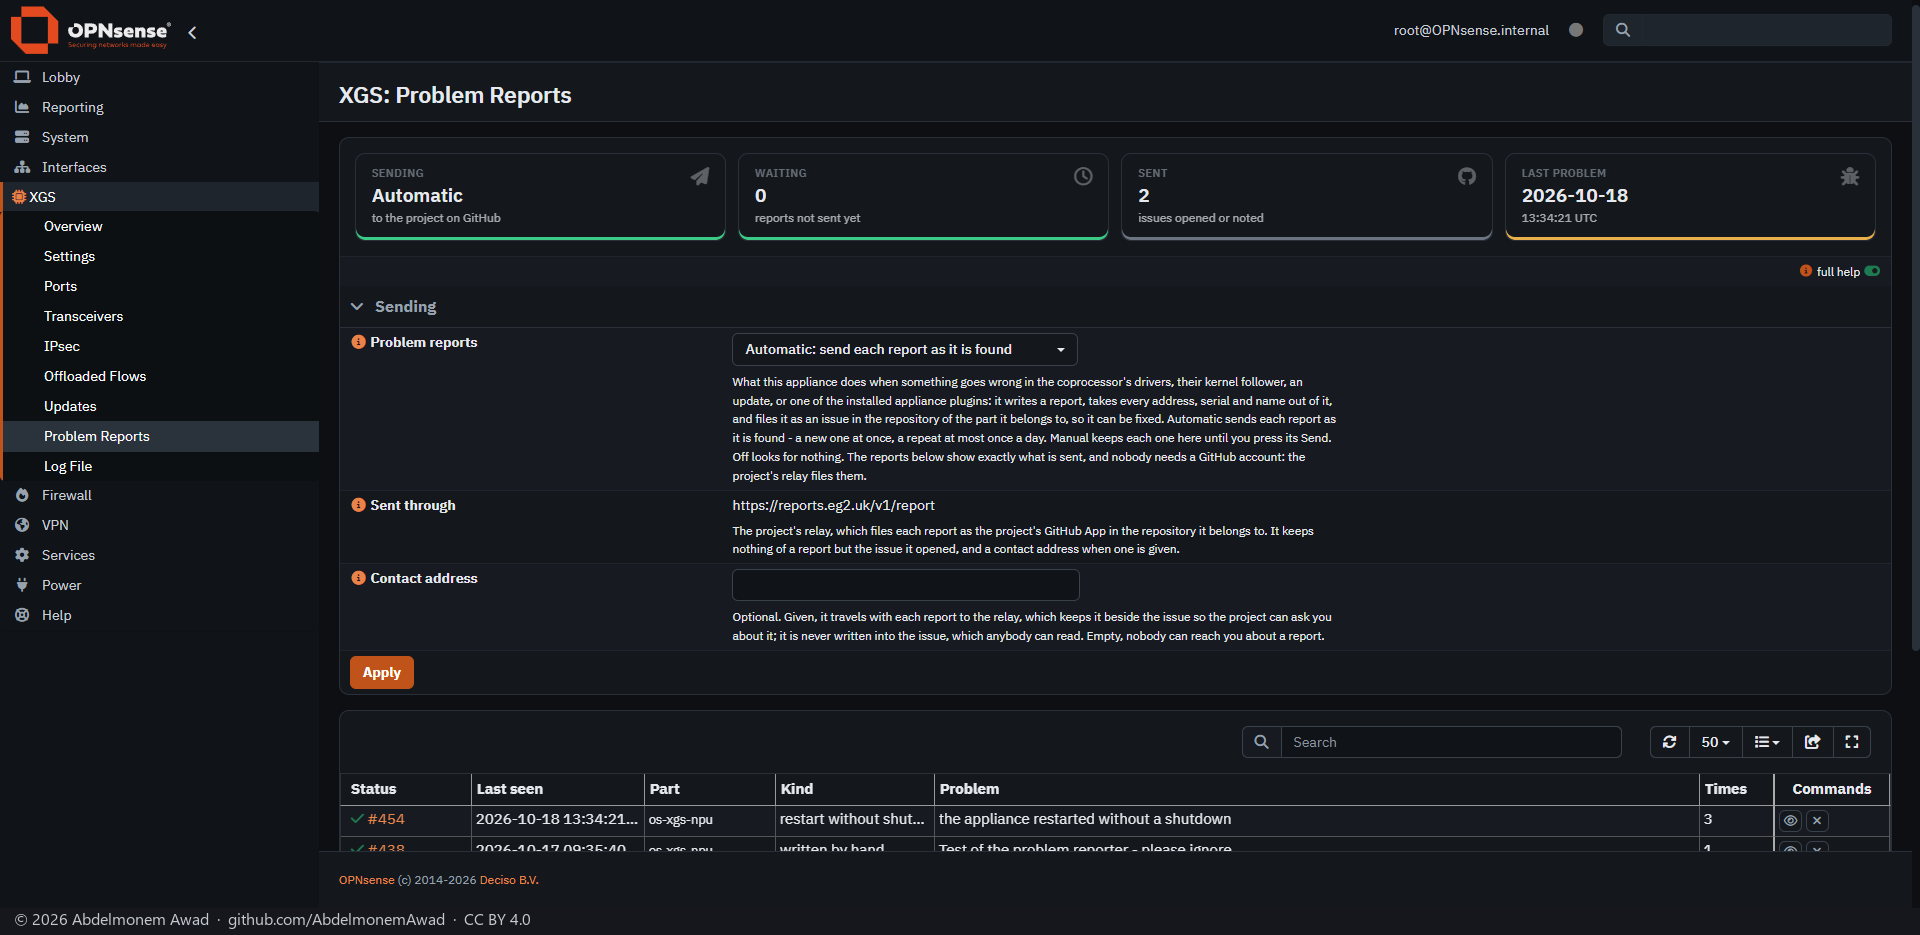This screenshot has height=935, width=1920.
Task: Click the search magnifier icon in header
Action: click(x=1623, y=30)
